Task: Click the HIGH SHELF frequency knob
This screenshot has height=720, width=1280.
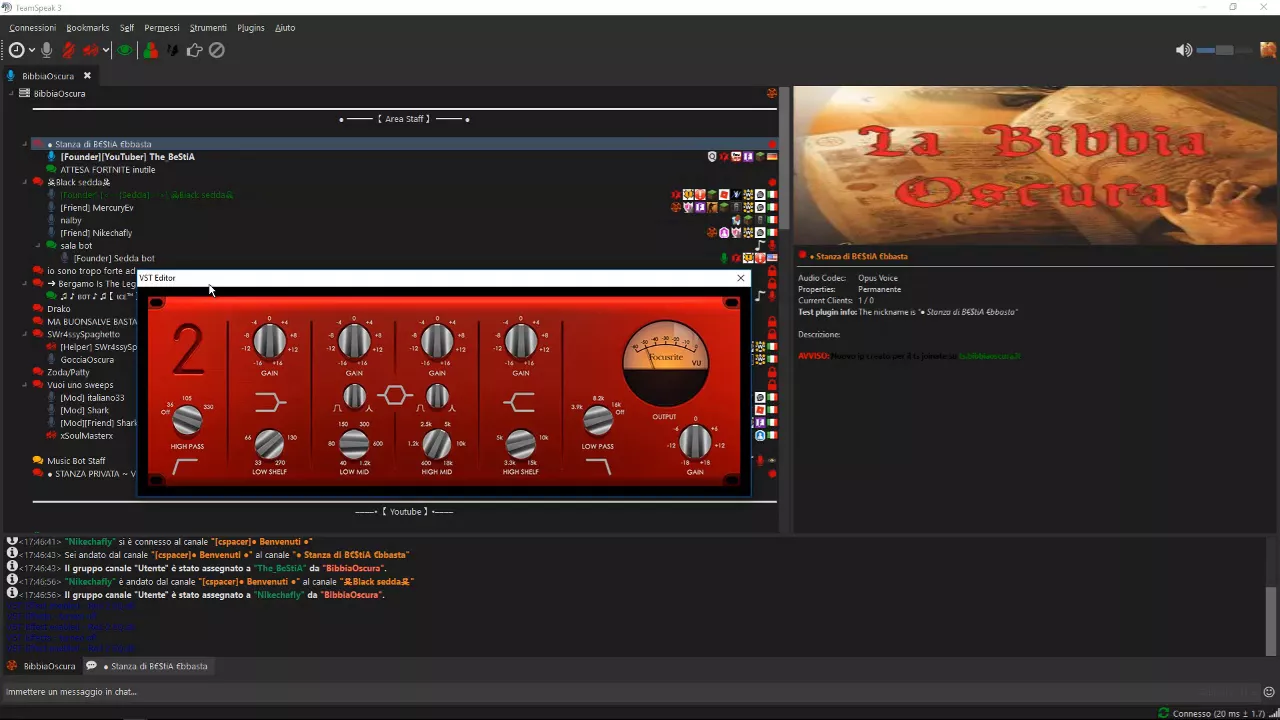Action: 520,444
